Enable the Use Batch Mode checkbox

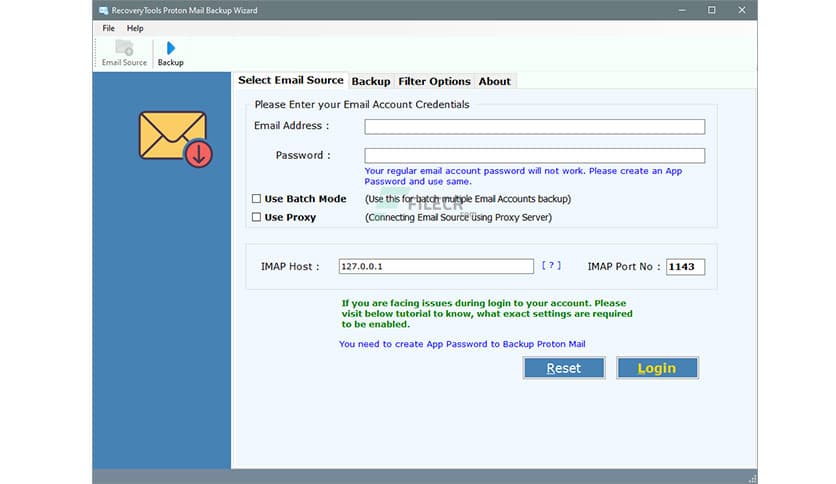(x=256, y=199)
